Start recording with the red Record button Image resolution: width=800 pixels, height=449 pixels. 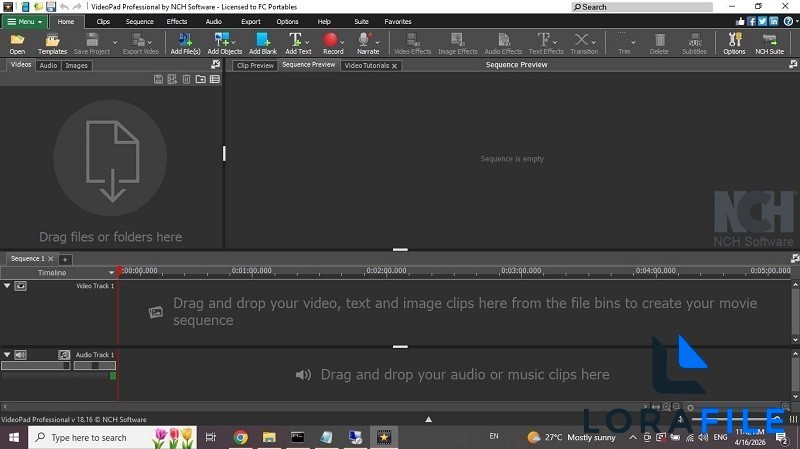pos(330,40)
